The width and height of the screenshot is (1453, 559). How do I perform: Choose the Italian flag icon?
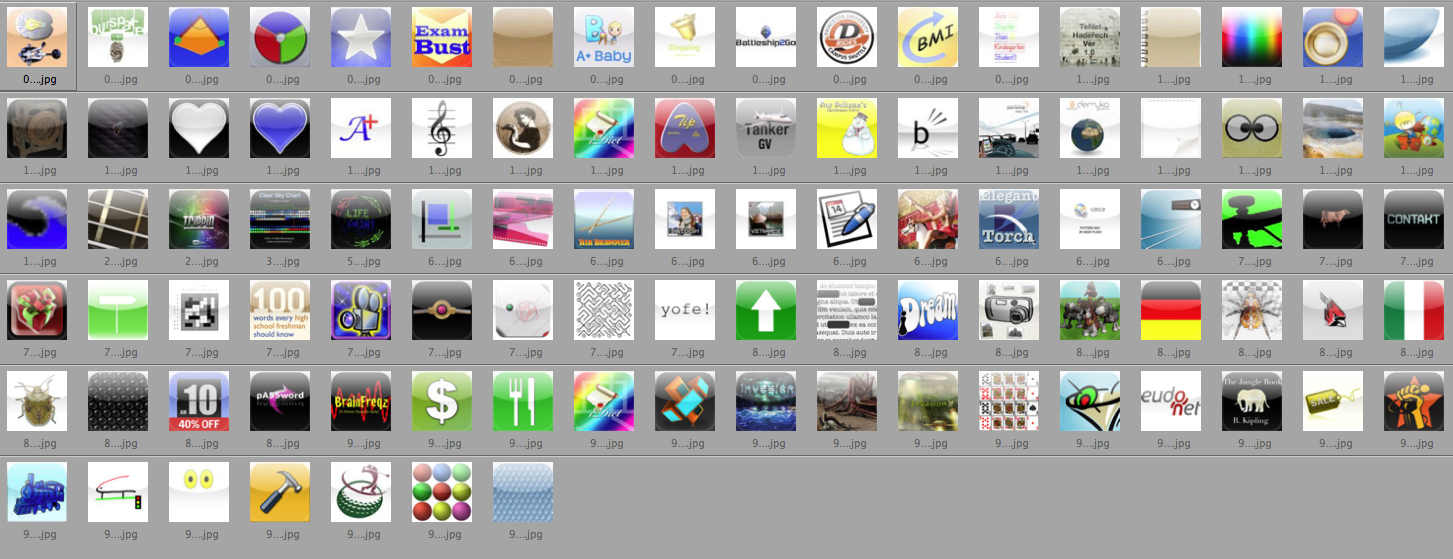click(1414, 310)
